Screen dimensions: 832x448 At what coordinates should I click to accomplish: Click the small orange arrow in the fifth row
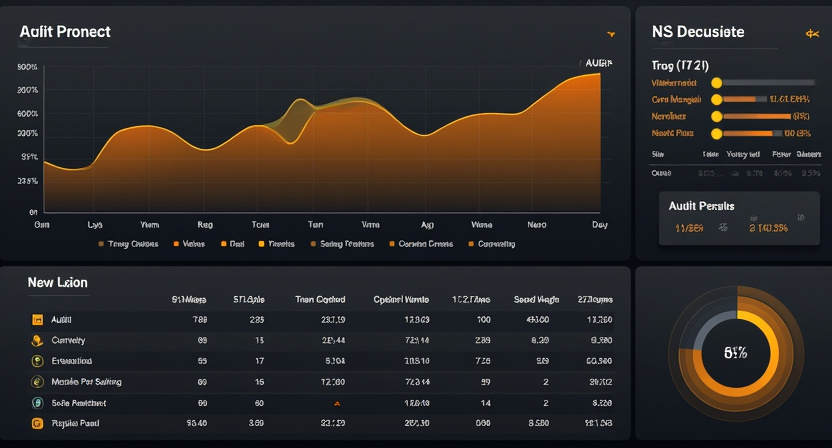click(336, 404)
